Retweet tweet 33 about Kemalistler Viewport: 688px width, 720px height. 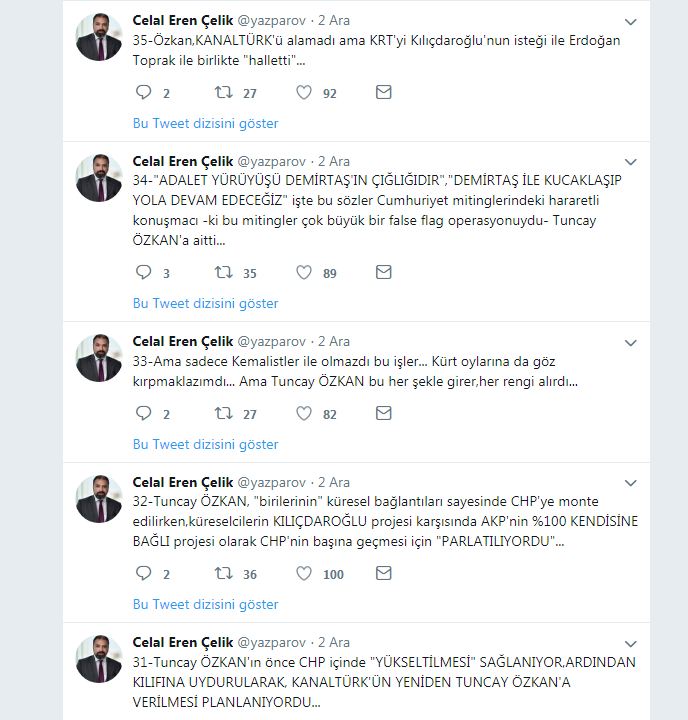point(225,413)
